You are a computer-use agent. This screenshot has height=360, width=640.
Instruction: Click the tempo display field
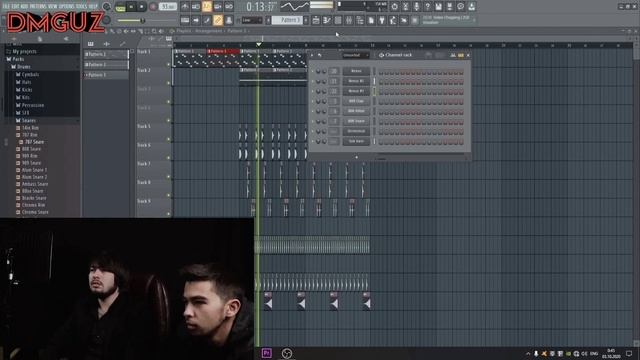coord(168,7)
